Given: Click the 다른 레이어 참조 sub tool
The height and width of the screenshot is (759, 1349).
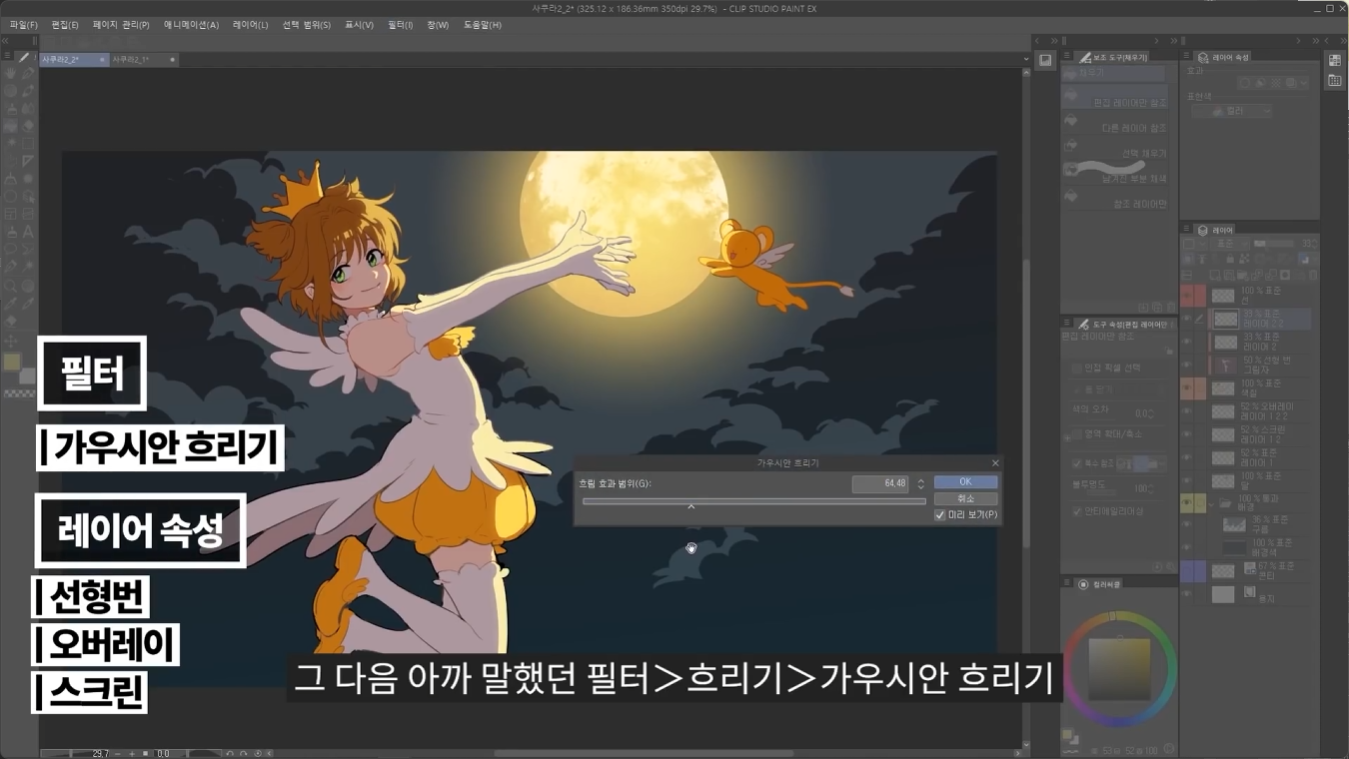Looking at the screenshot, I should click(x=1113, y=123).
